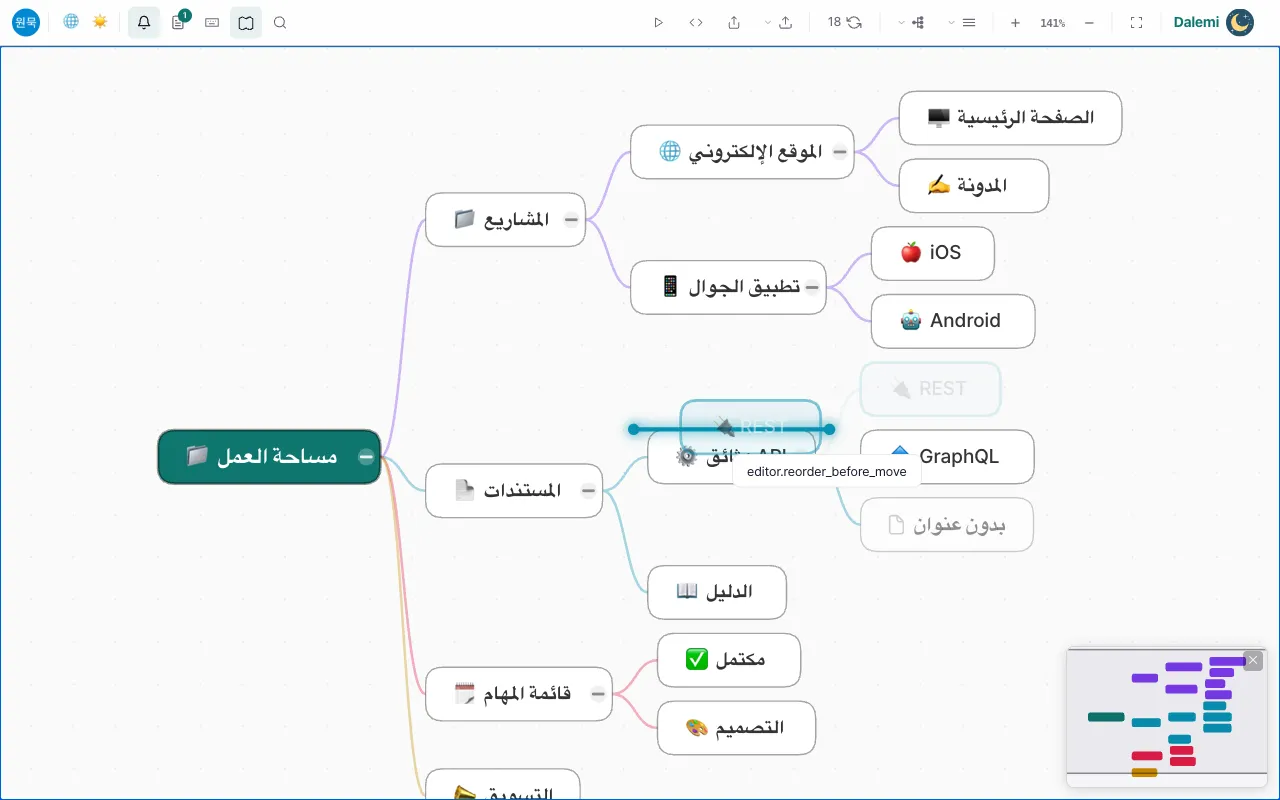
Task: Open the export options dropdown arrow
Action: [x=768, y=22]
